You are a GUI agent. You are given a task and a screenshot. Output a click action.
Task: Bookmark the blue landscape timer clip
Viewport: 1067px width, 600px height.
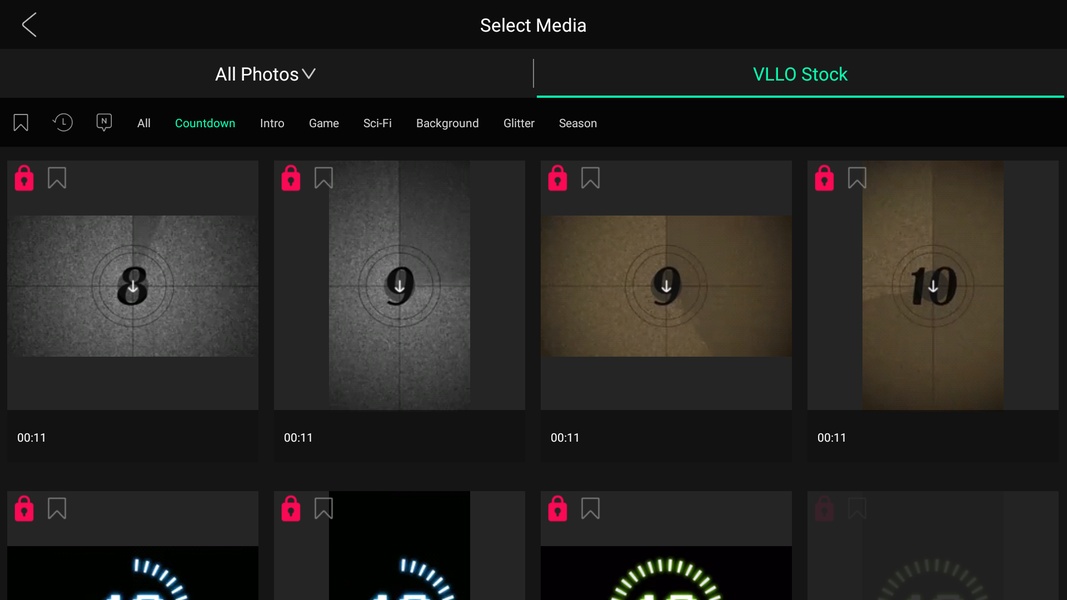click(x=57, y=509)
